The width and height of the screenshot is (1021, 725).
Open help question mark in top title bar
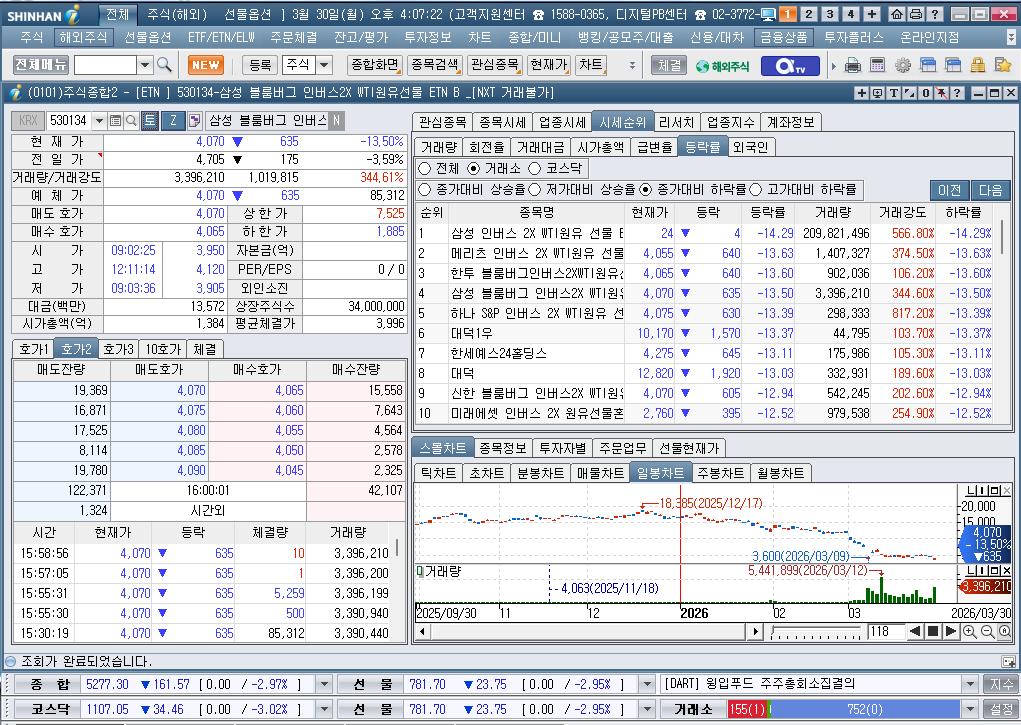click(934, 14)
